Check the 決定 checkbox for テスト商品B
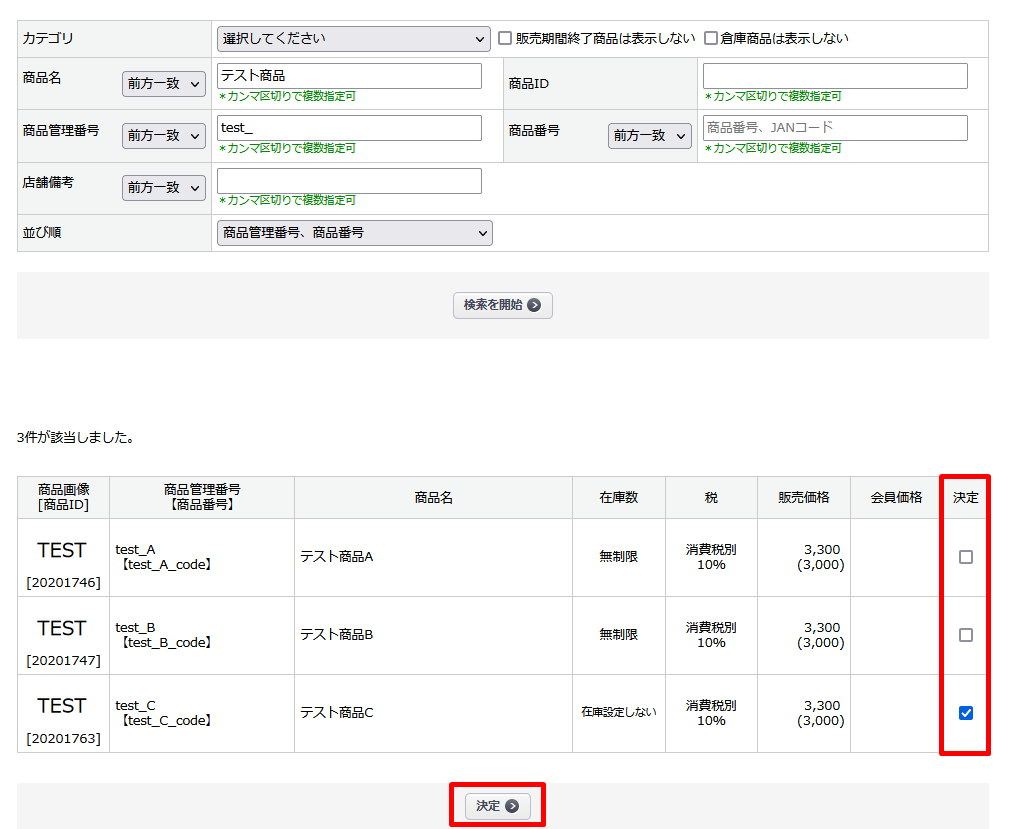This screenshot has width=1009, height=829. [x=965, y=635]
